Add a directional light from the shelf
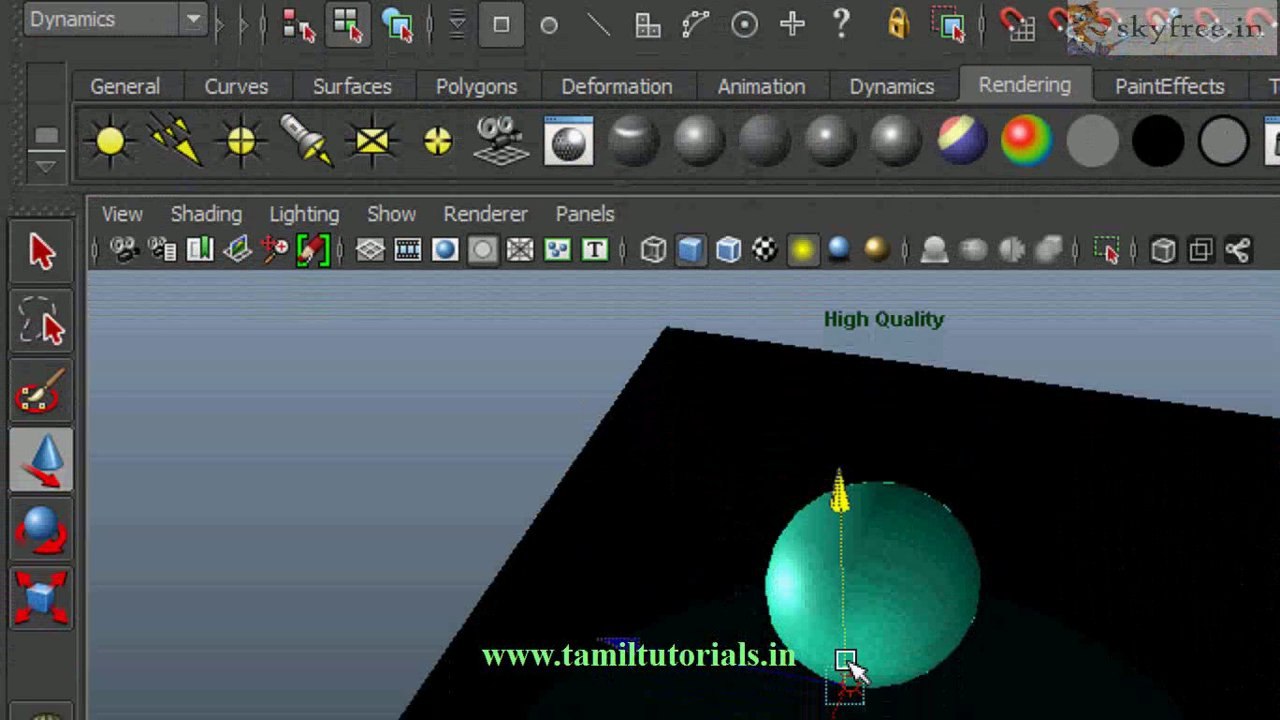 click(175, 141)
